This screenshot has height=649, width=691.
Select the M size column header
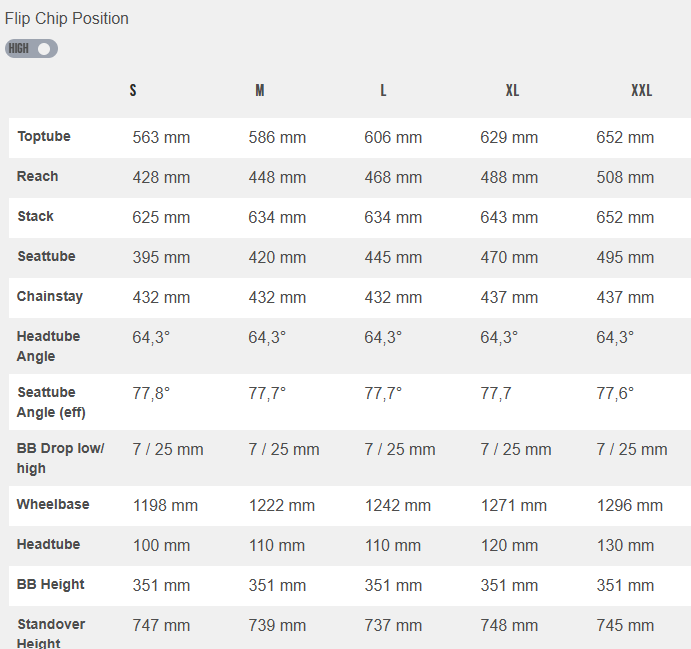coord(260,90)
